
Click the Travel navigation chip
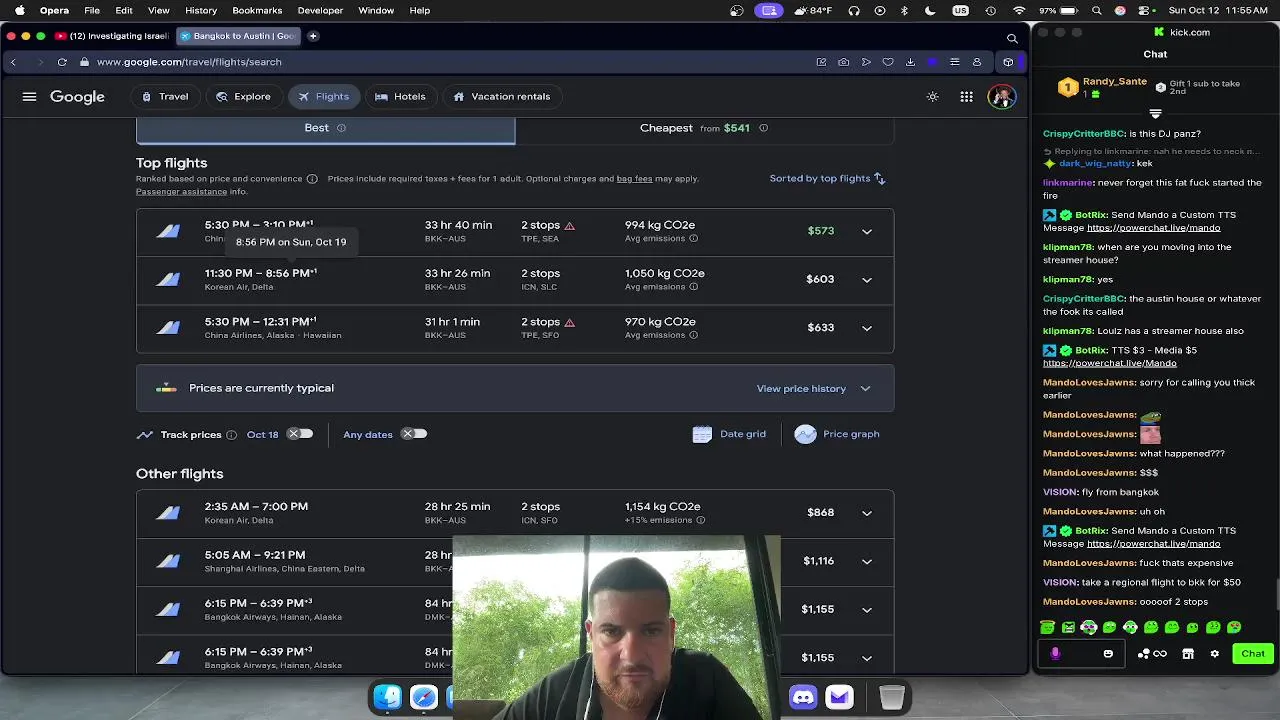pyautogui.click(x=164, y=97)
